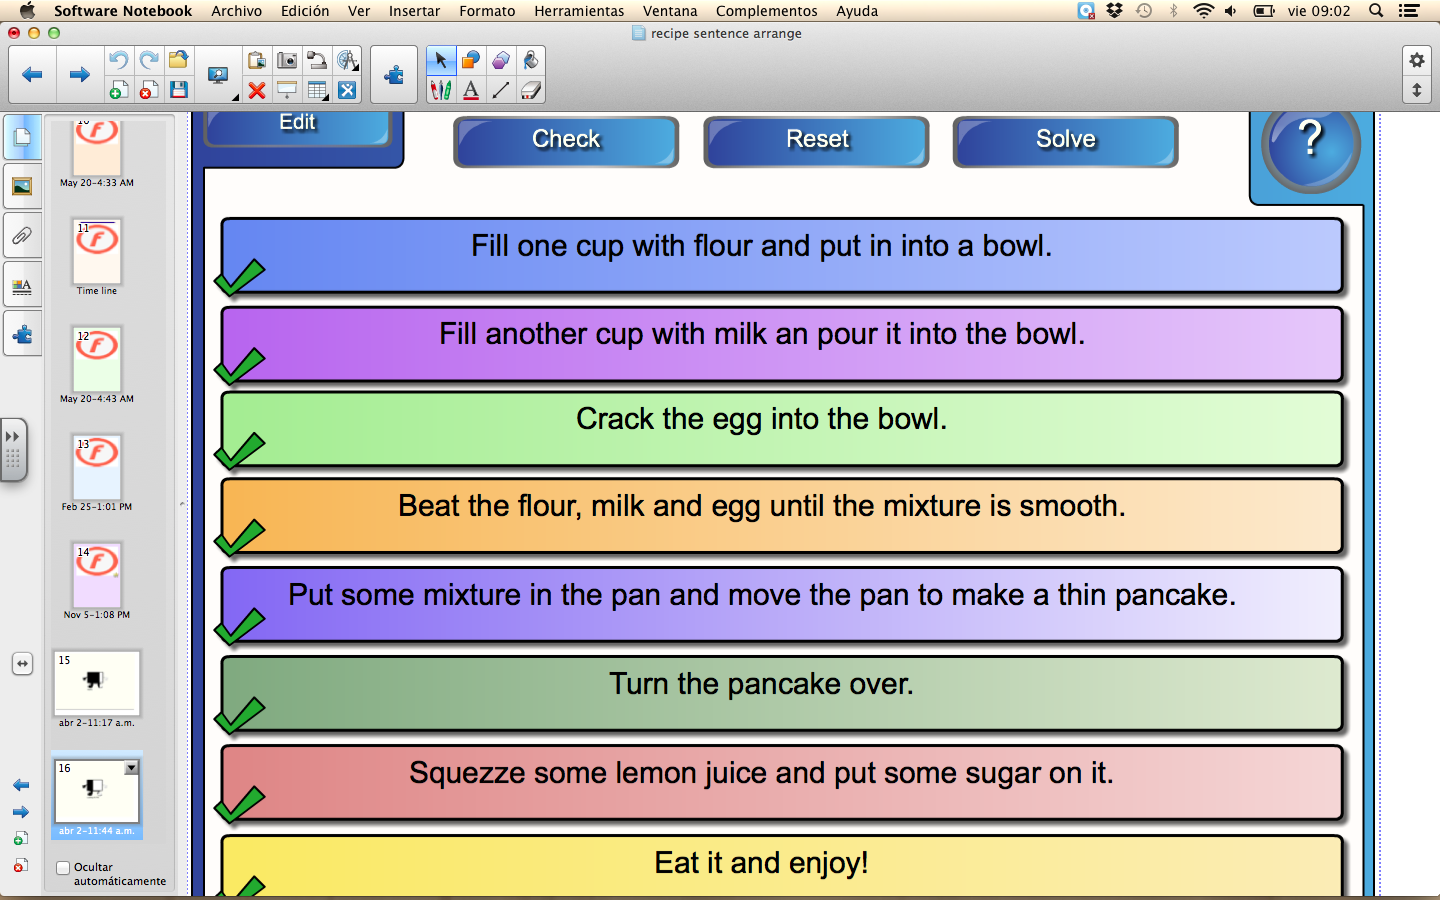Open the Add-ons sidebar puzzle tab
This screenshot has width=1440, height=900.
coord(22,335)
